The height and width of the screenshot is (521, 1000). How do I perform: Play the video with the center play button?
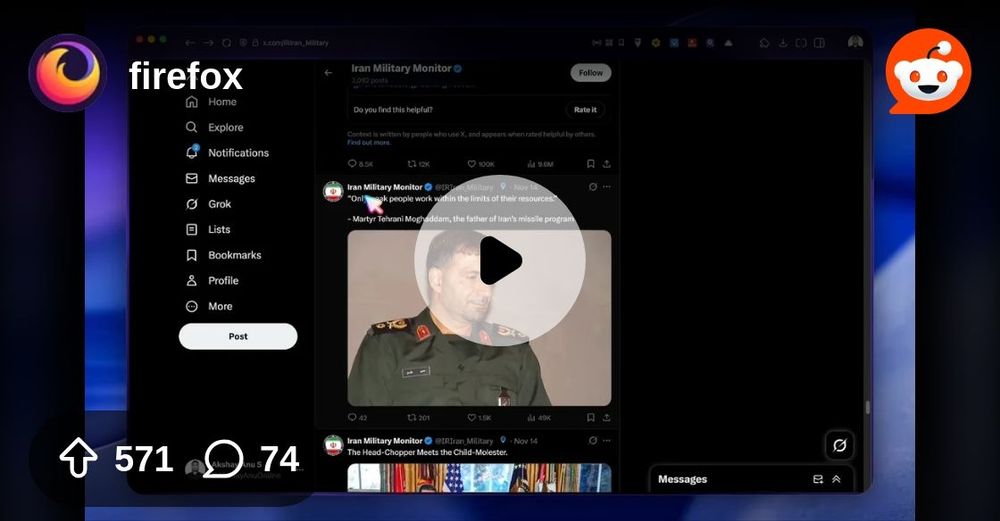[500, 260]
